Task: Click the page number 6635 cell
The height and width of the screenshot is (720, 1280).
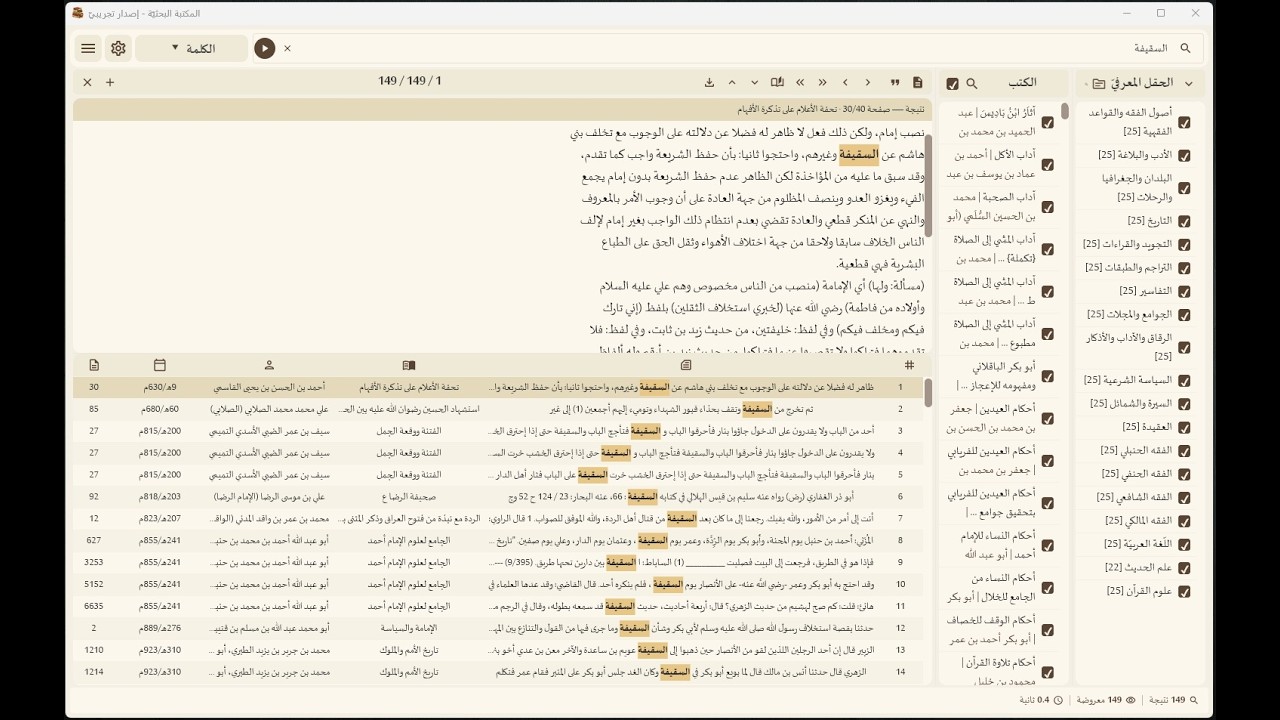Action: coord(94,606)
